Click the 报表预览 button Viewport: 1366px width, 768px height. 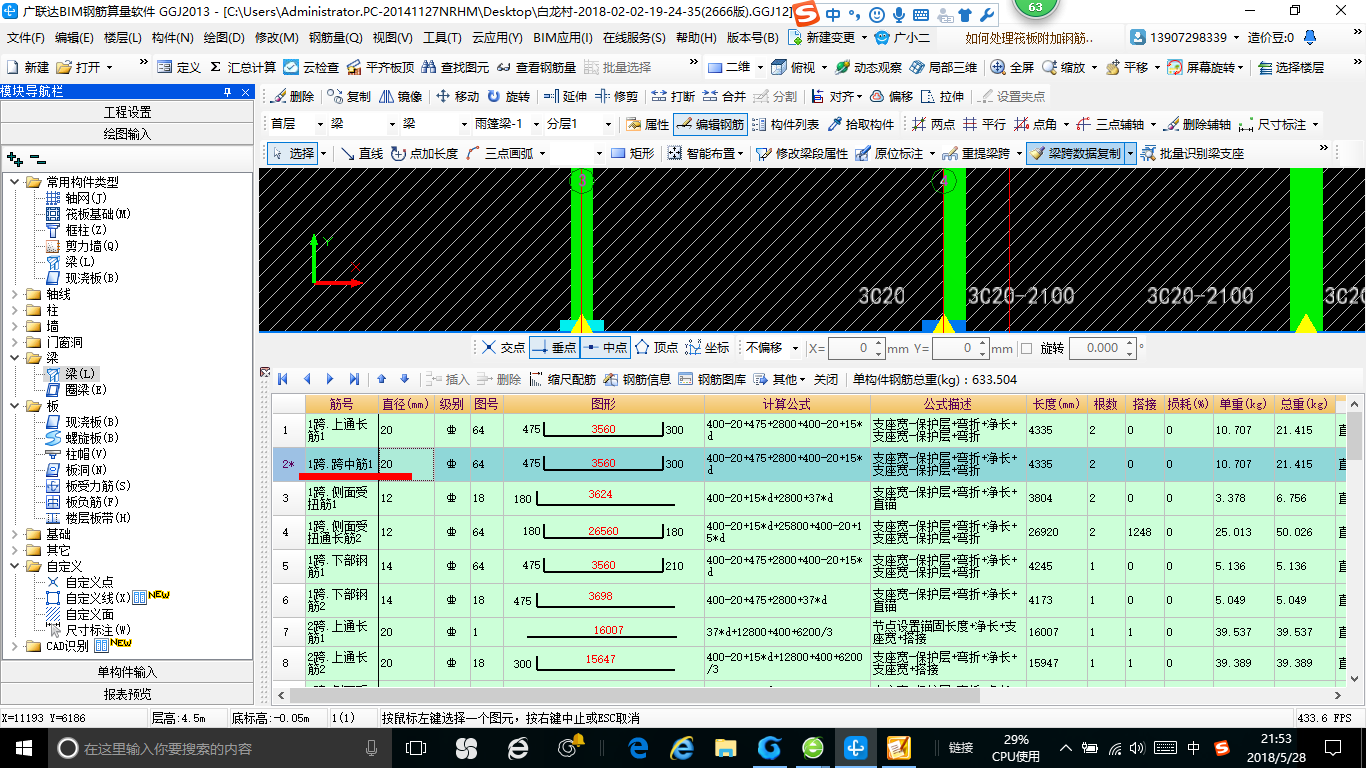coord(127,694)
